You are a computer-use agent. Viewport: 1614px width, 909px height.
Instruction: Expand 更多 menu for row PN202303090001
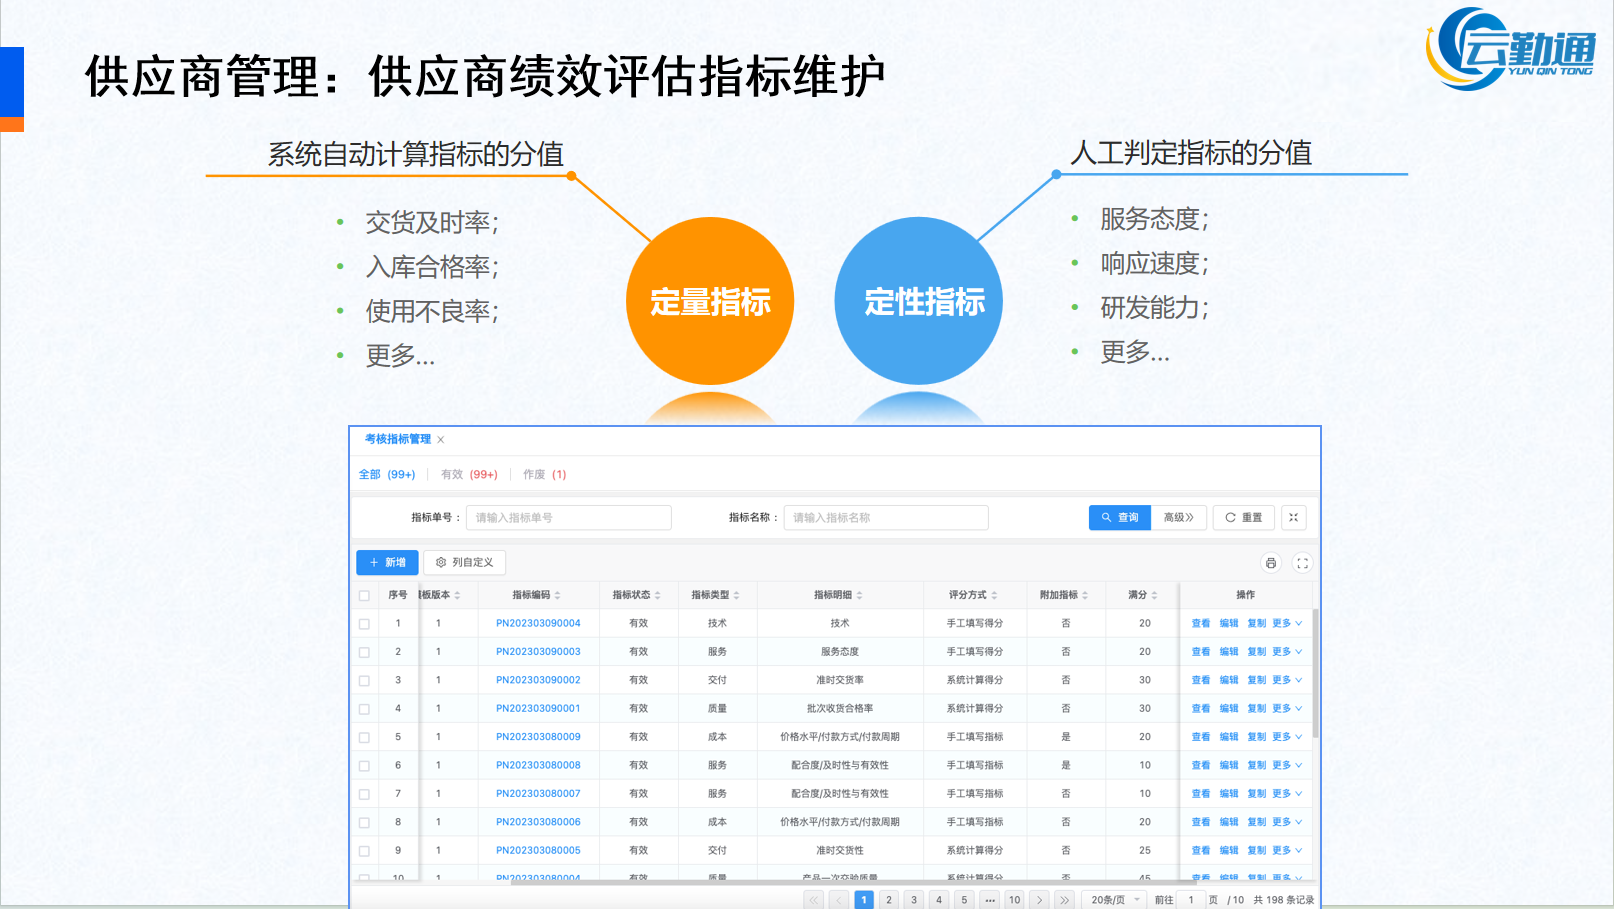click(x=1287, y=708)
